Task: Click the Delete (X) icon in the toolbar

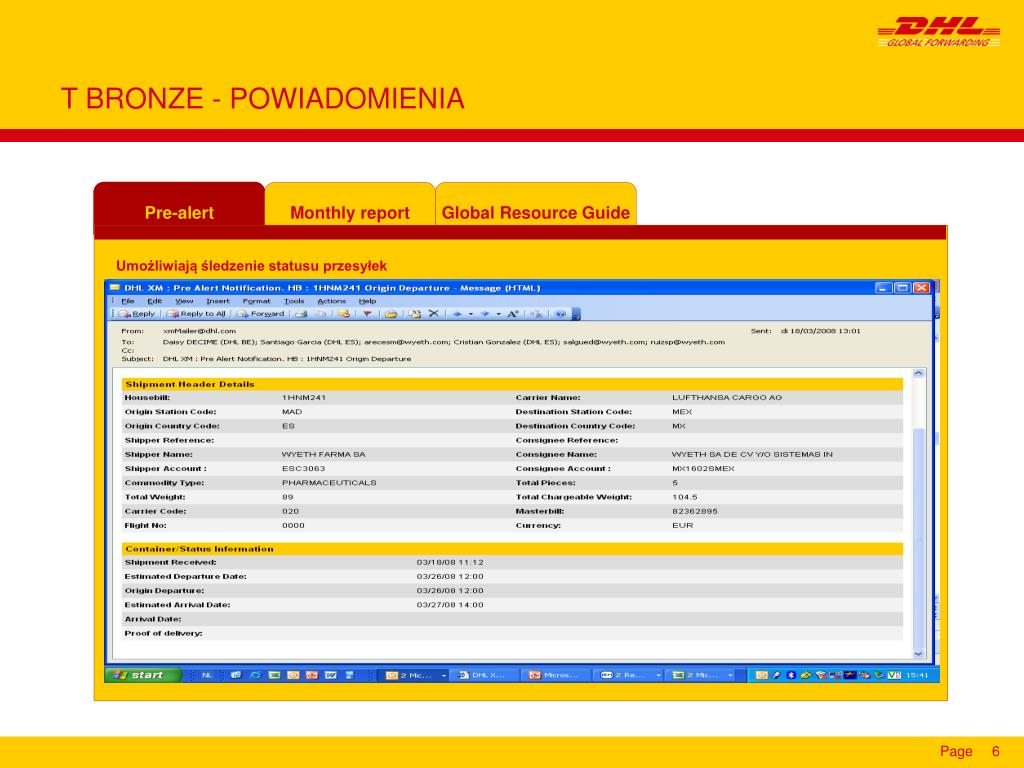Action: [434, 314]
